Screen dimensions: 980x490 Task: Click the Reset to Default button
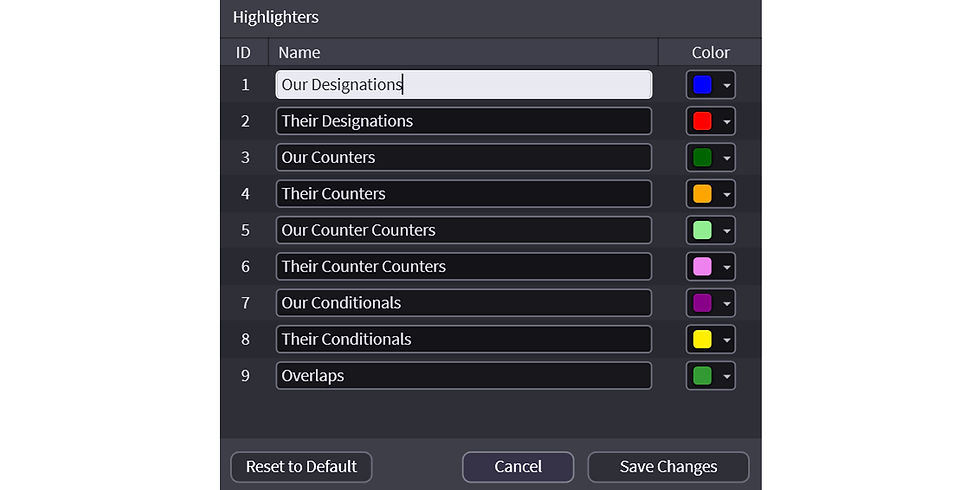(301, 467)
